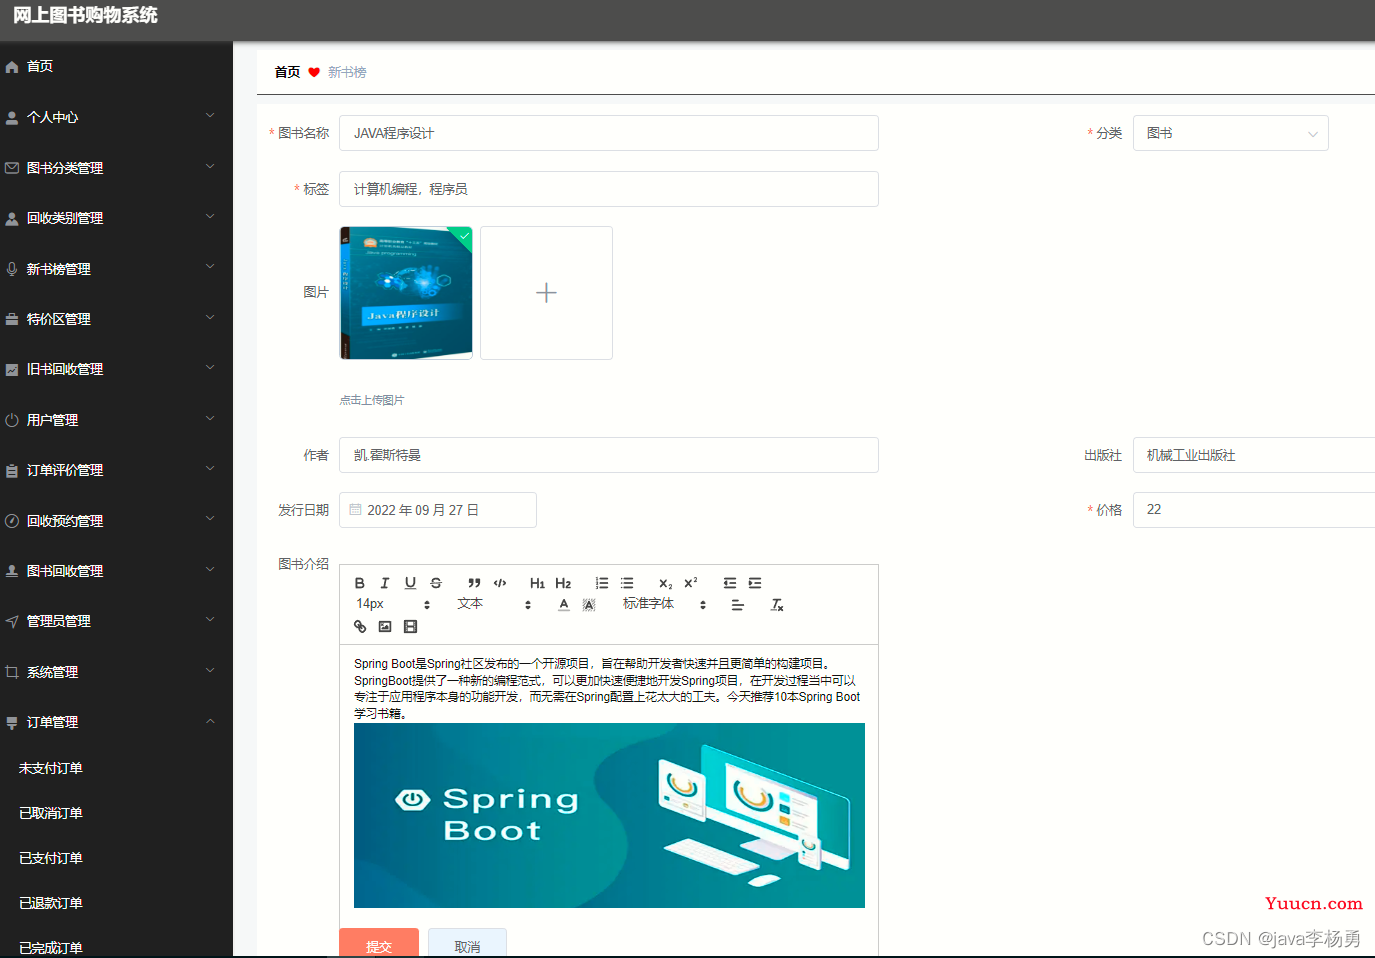Open the 标准字体 font family dropdown

[x=665, y=605]
